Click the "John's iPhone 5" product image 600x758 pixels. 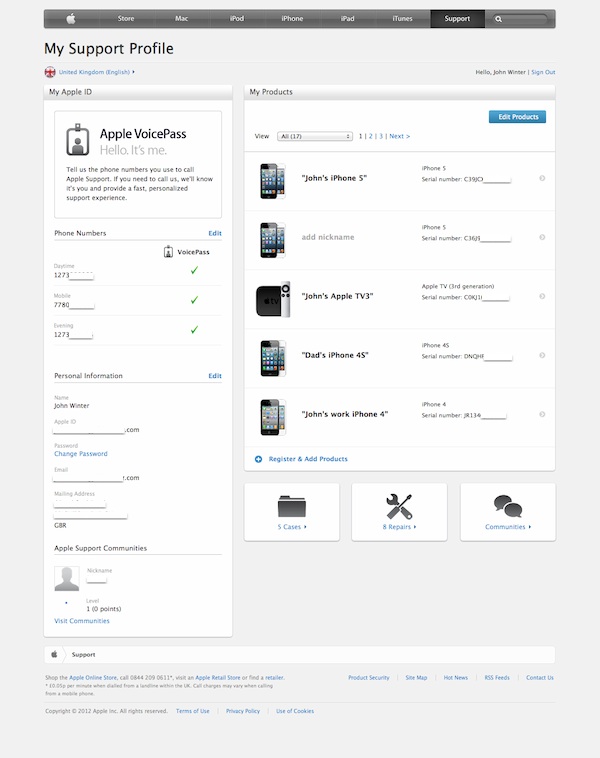coord(273,181)
